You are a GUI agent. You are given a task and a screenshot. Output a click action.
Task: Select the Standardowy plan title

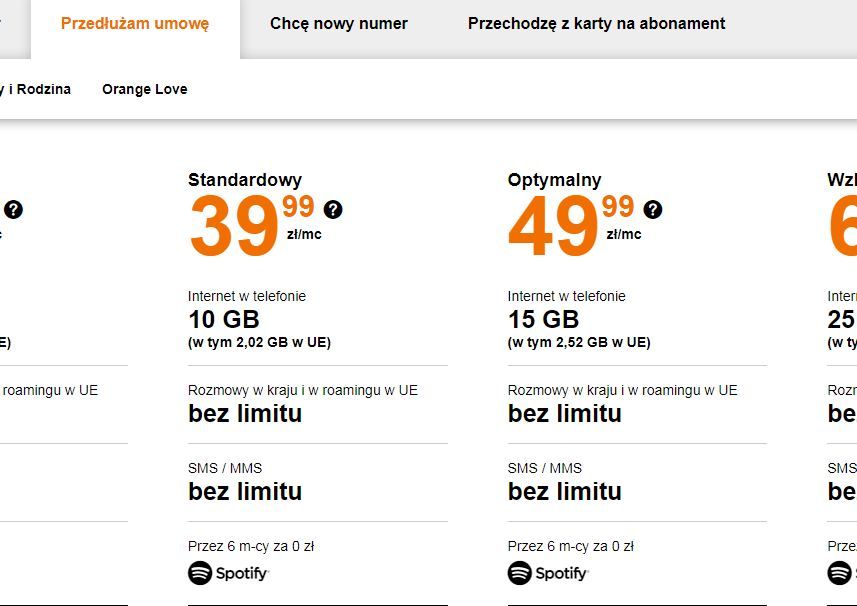click(245, 180)
